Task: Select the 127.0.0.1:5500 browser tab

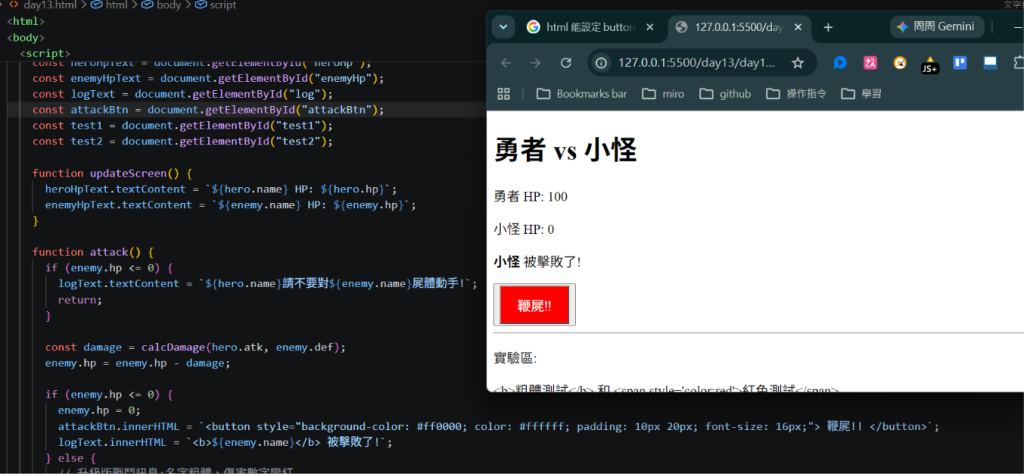Action: click(x=740, y=27)
